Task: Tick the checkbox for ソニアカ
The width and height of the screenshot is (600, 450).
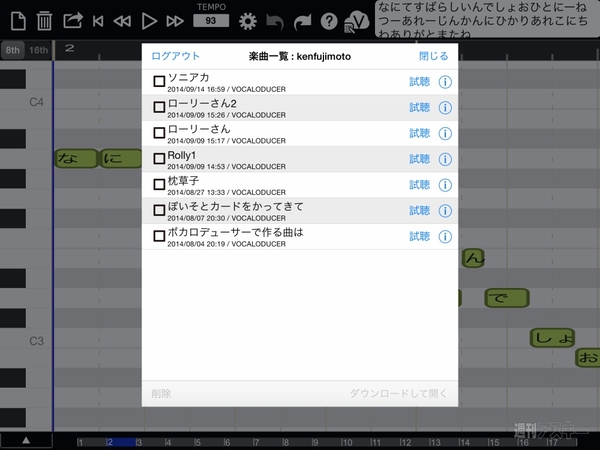Action: coord(159,82)
